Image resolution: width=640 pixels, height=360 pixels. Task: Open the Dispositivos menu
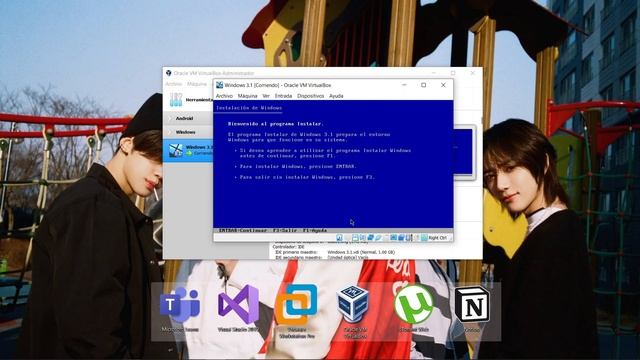pyautogui.click(x=310, y=96)
